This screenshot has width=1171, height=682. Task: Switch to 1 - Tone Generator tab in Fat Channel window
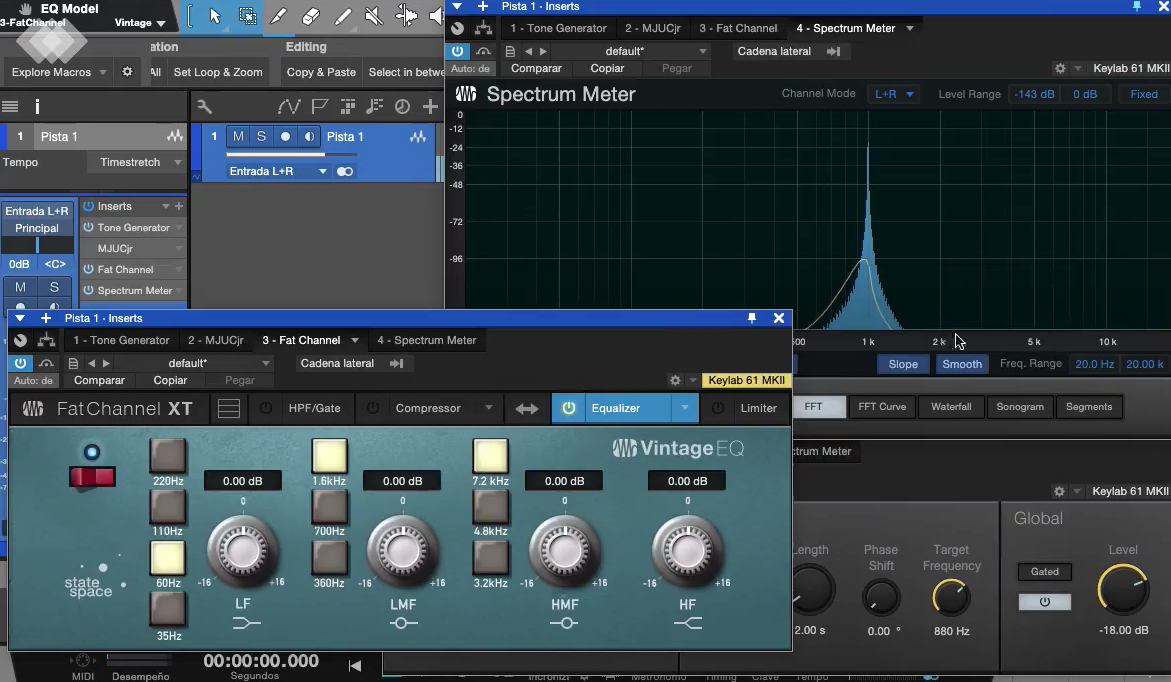click(121, 340)
